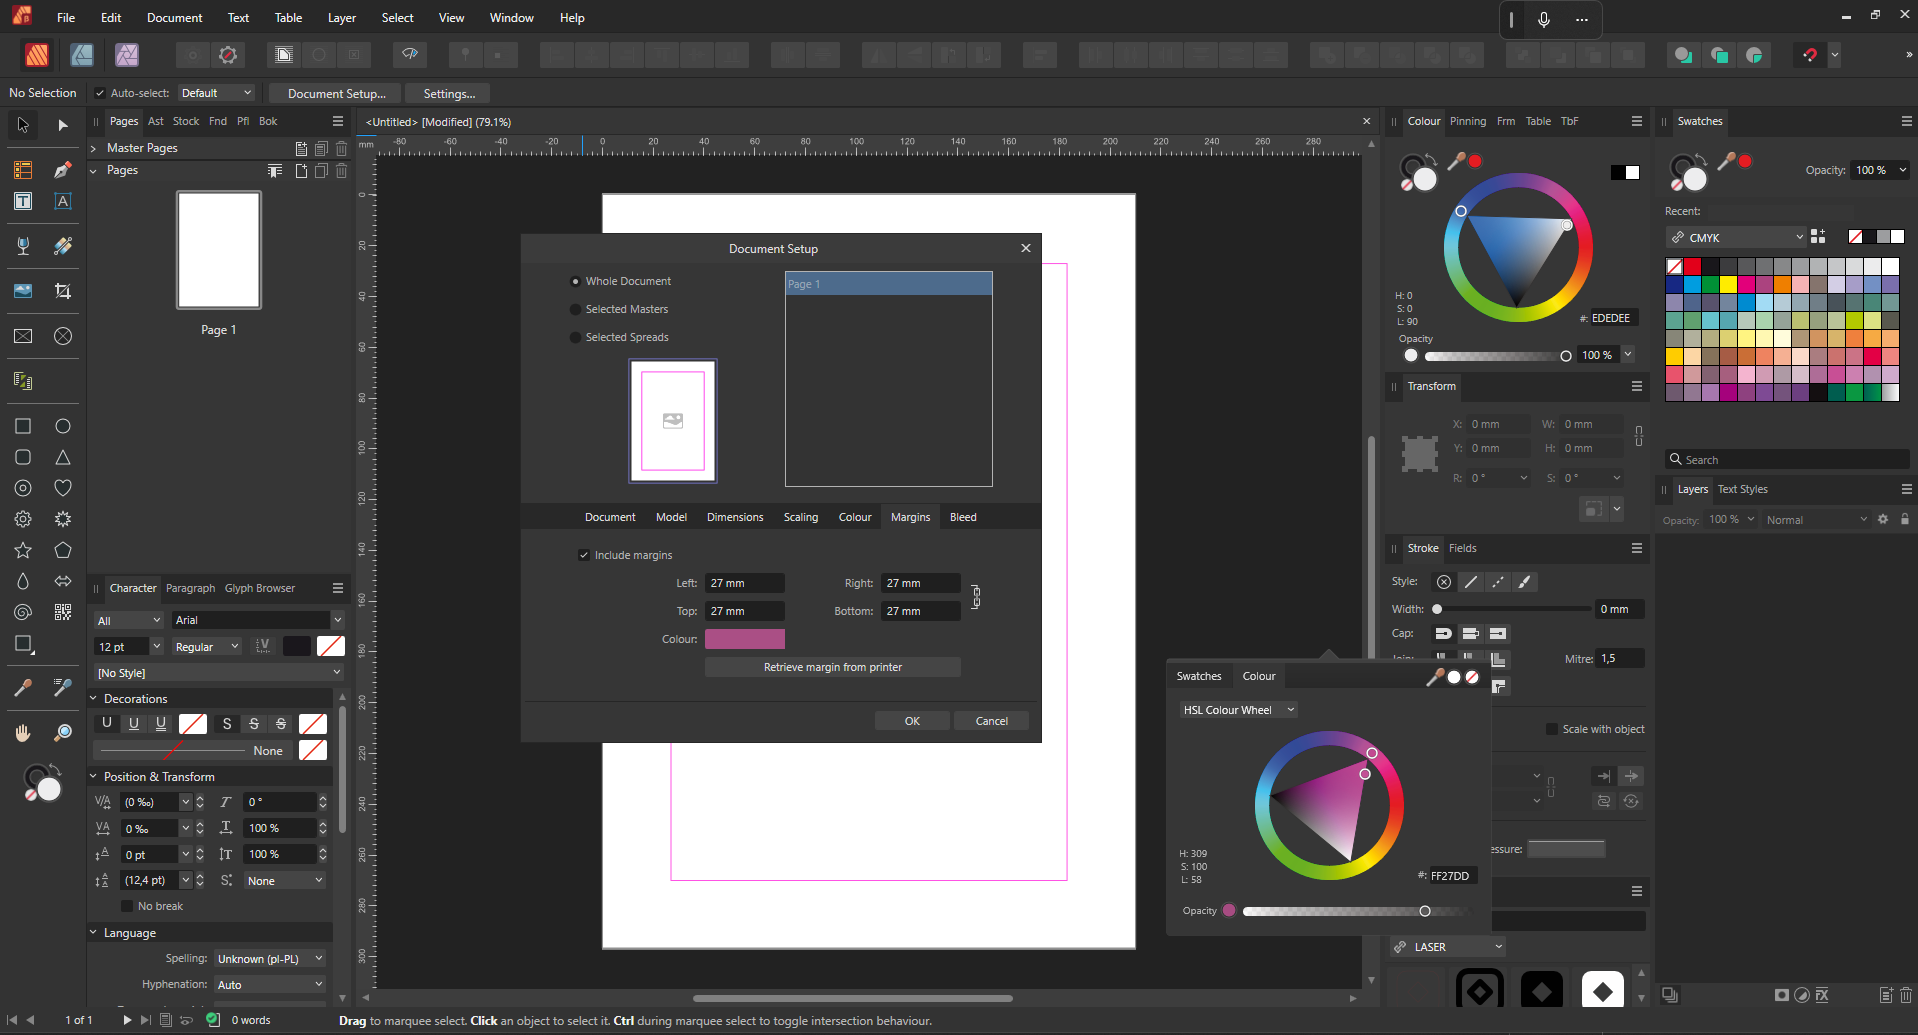Viewport: 1918px width, 1035px height.
Task: Enable Scale with object checkbox
Action: [1552, 729]
